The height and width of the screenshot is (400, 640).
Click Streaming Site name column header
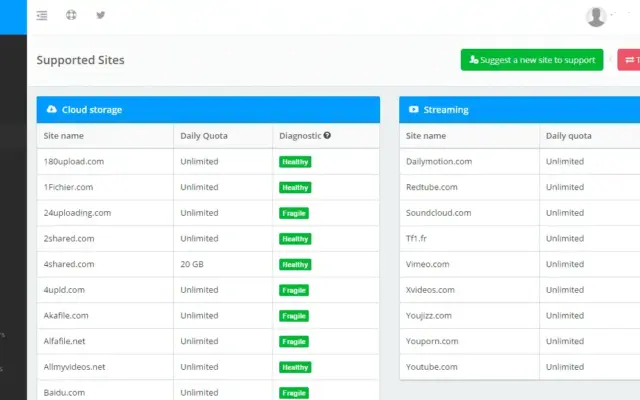(x=426, y=136)
